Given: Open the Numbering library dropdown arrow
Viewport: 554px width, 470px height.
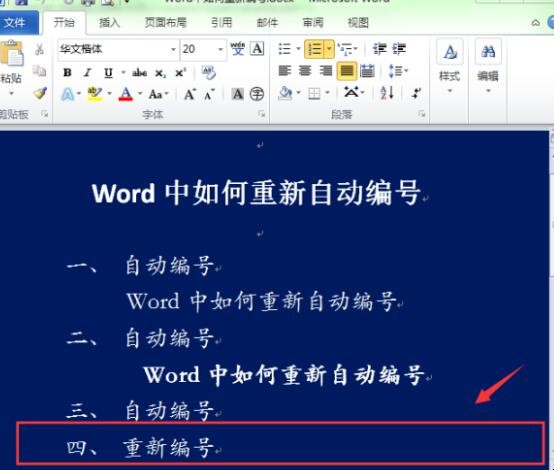Looking at the screenshot, I should coord(329,49).
